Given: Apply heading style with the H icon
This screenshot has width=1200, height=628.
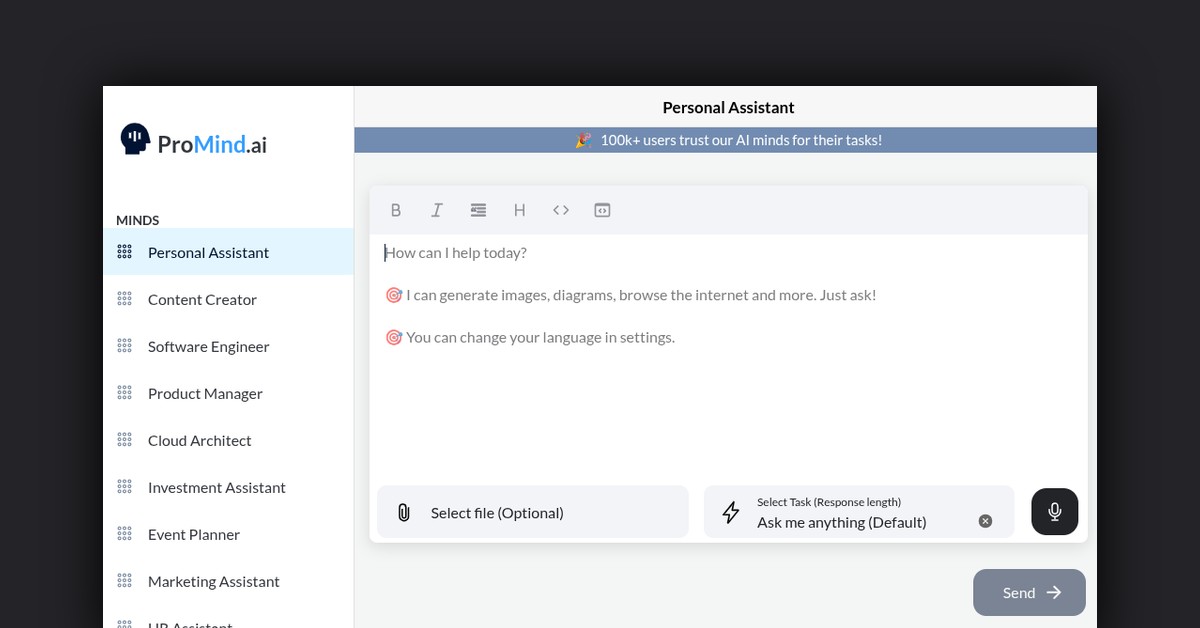Looking at the screenshot, I should pyautogui.click(x=519, y=210).
